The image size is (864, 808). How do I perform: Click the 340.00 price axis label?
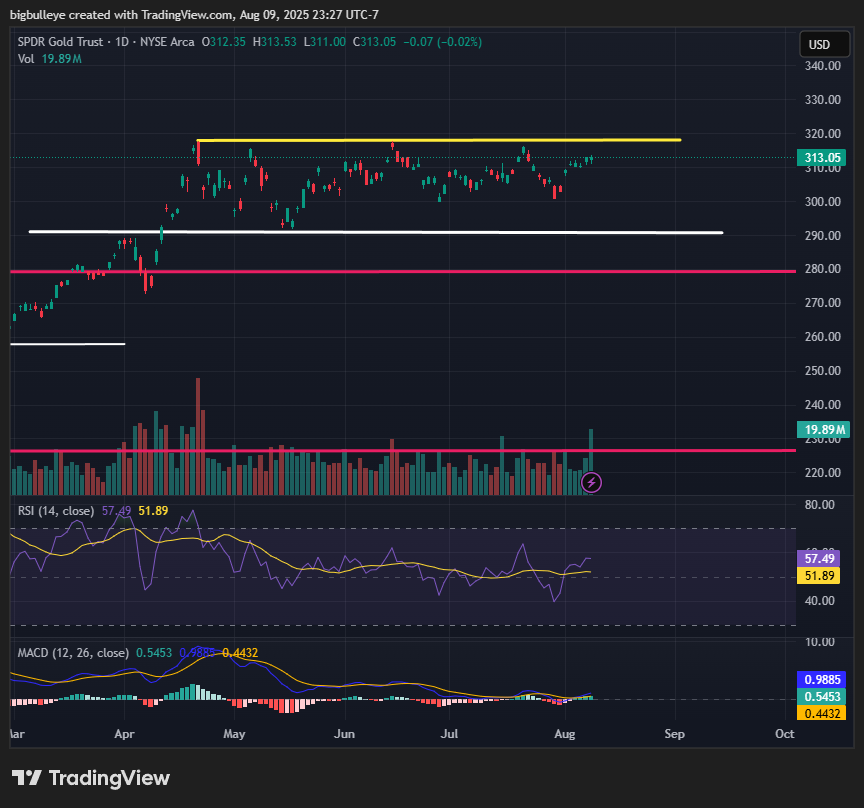823,66
